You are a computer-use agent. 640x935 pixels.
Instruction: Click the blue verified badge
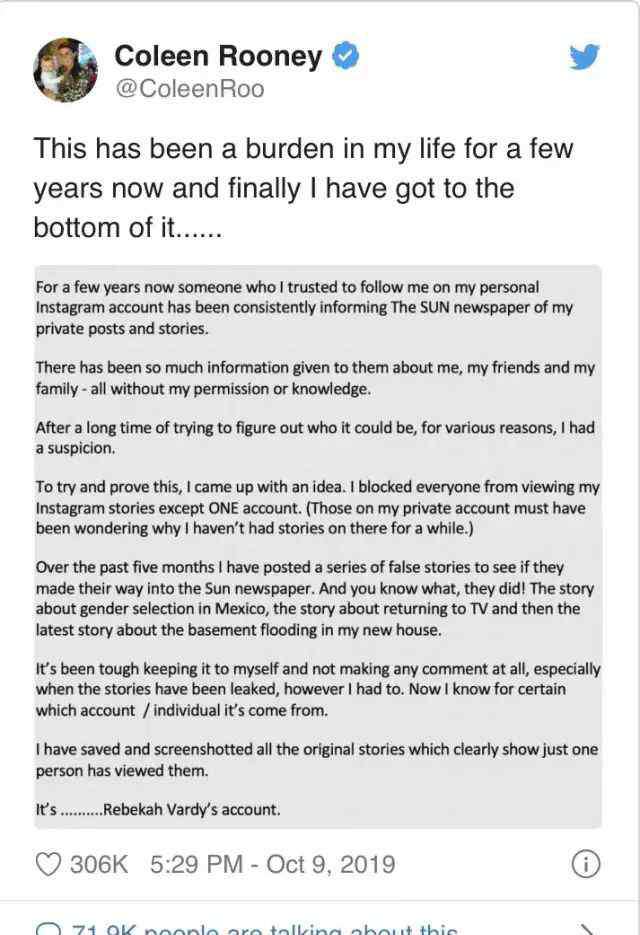coord(345,55)
